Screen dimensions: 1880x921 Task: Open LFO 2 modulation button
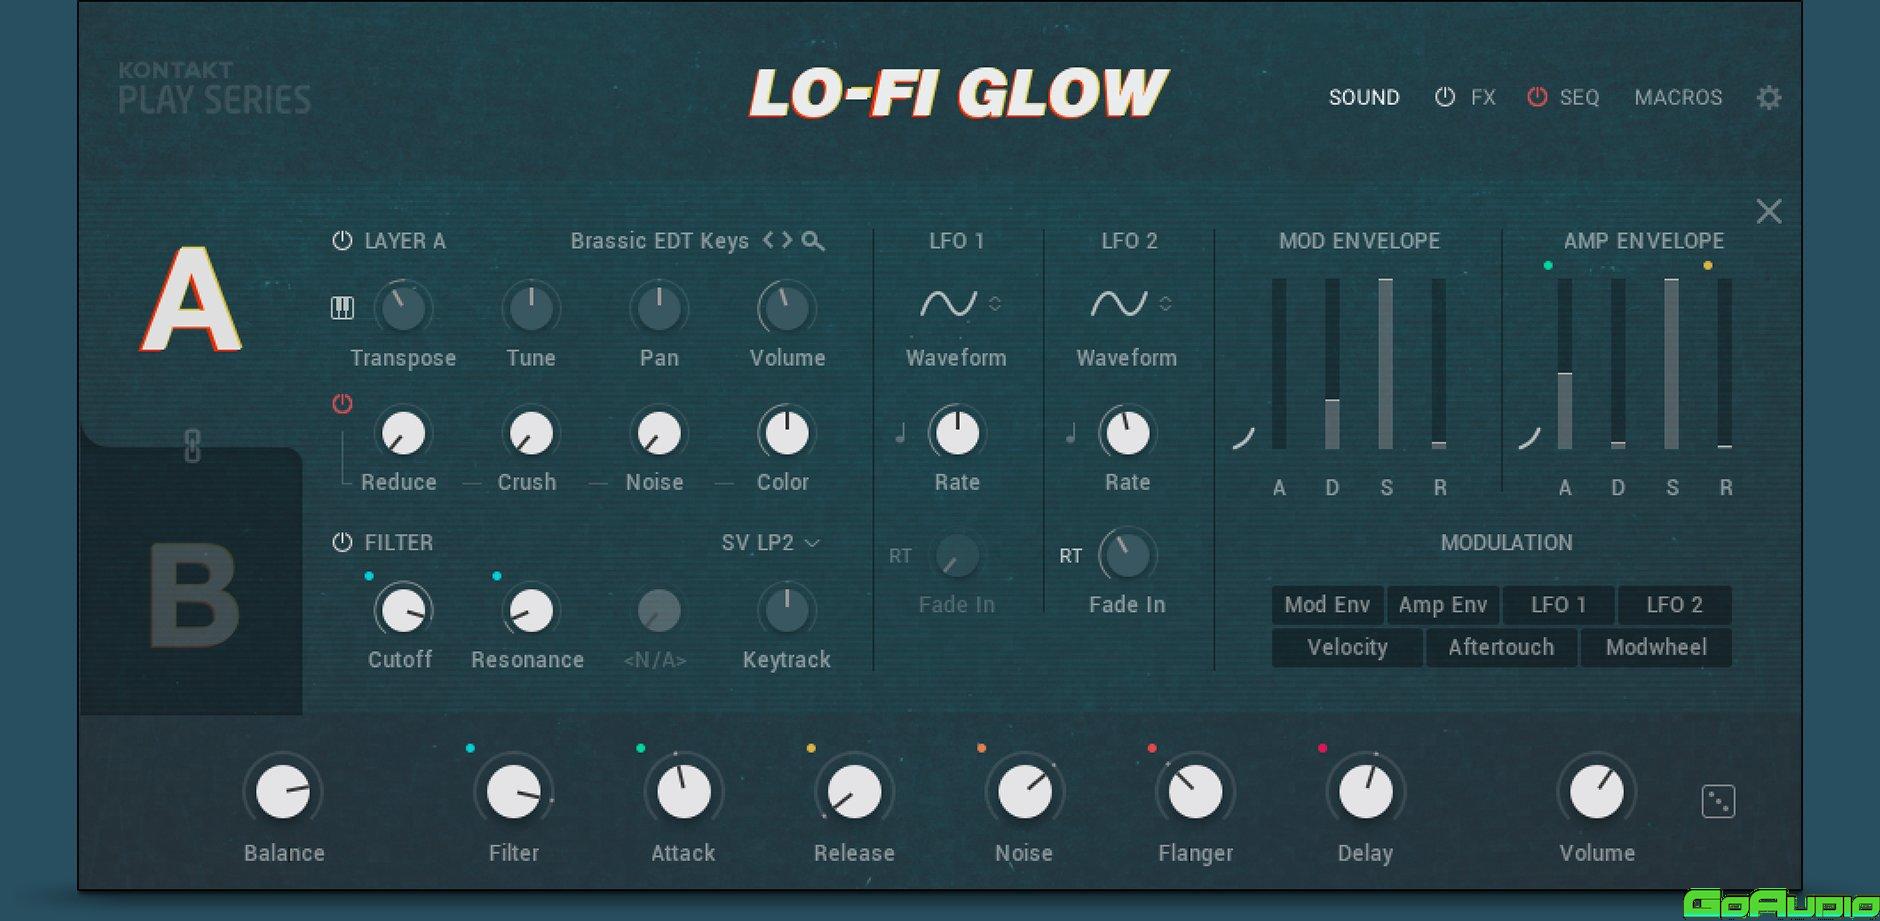1674,605
